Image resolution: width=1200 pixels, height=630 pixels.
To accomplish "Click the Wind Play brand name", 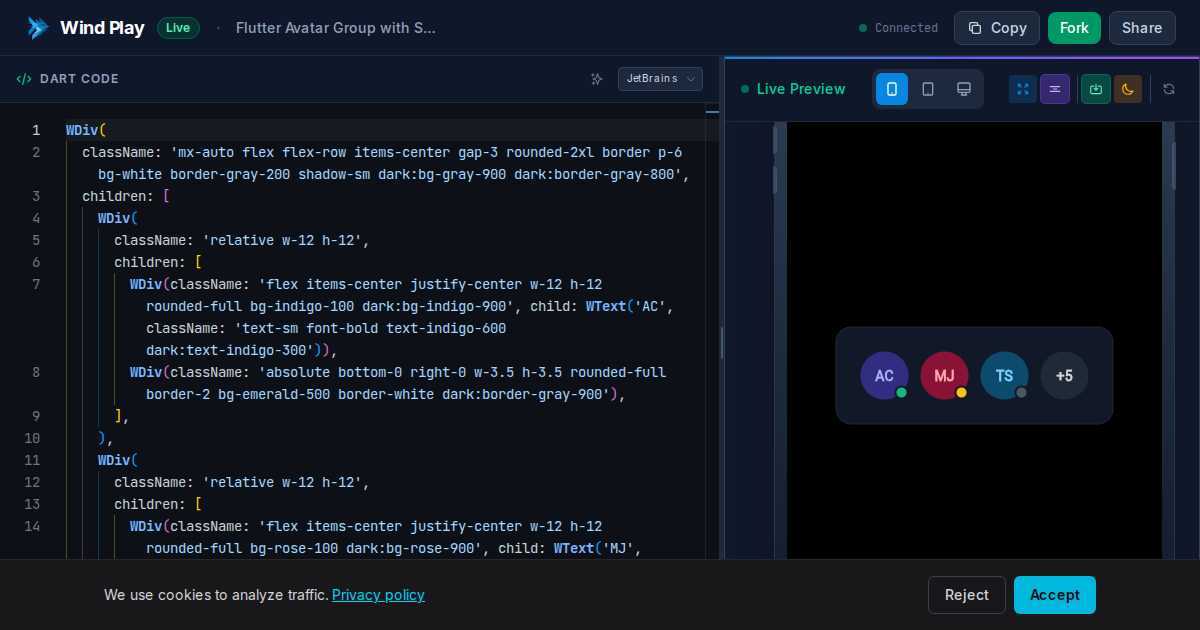I will 102,28.
